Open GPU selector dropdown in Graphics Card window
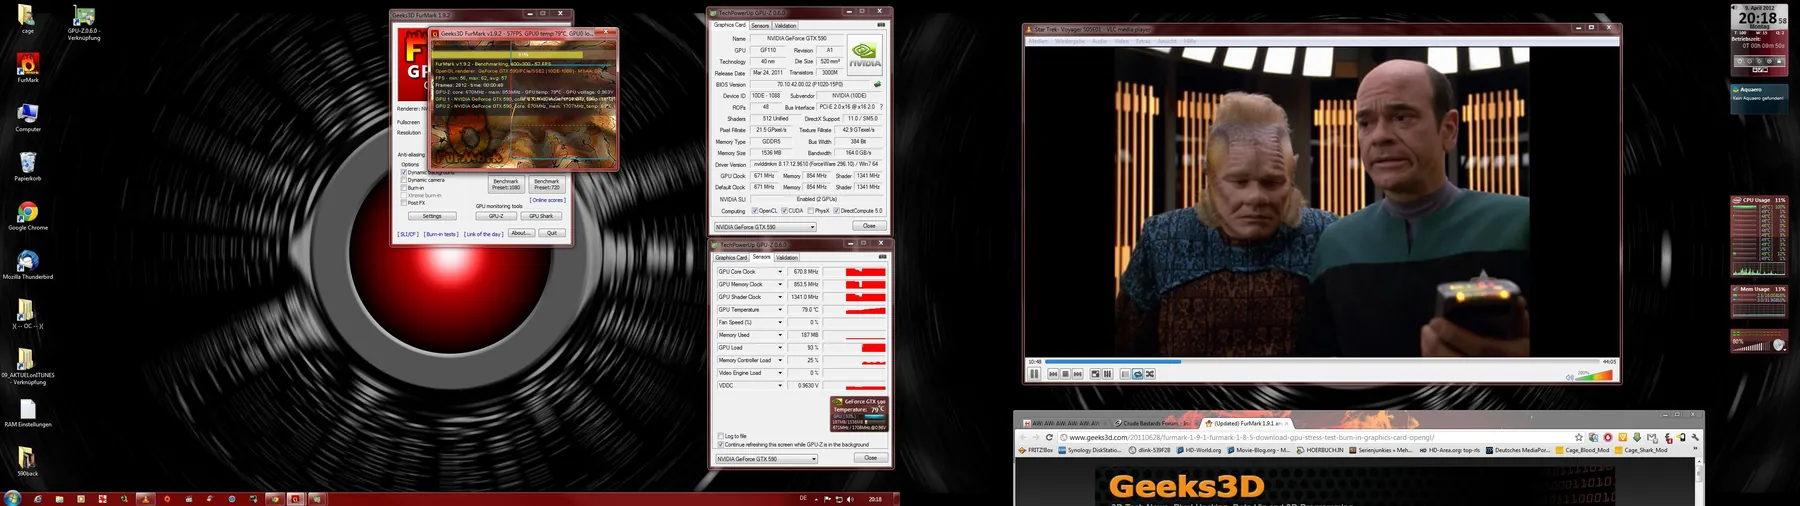 click(764, 227)
